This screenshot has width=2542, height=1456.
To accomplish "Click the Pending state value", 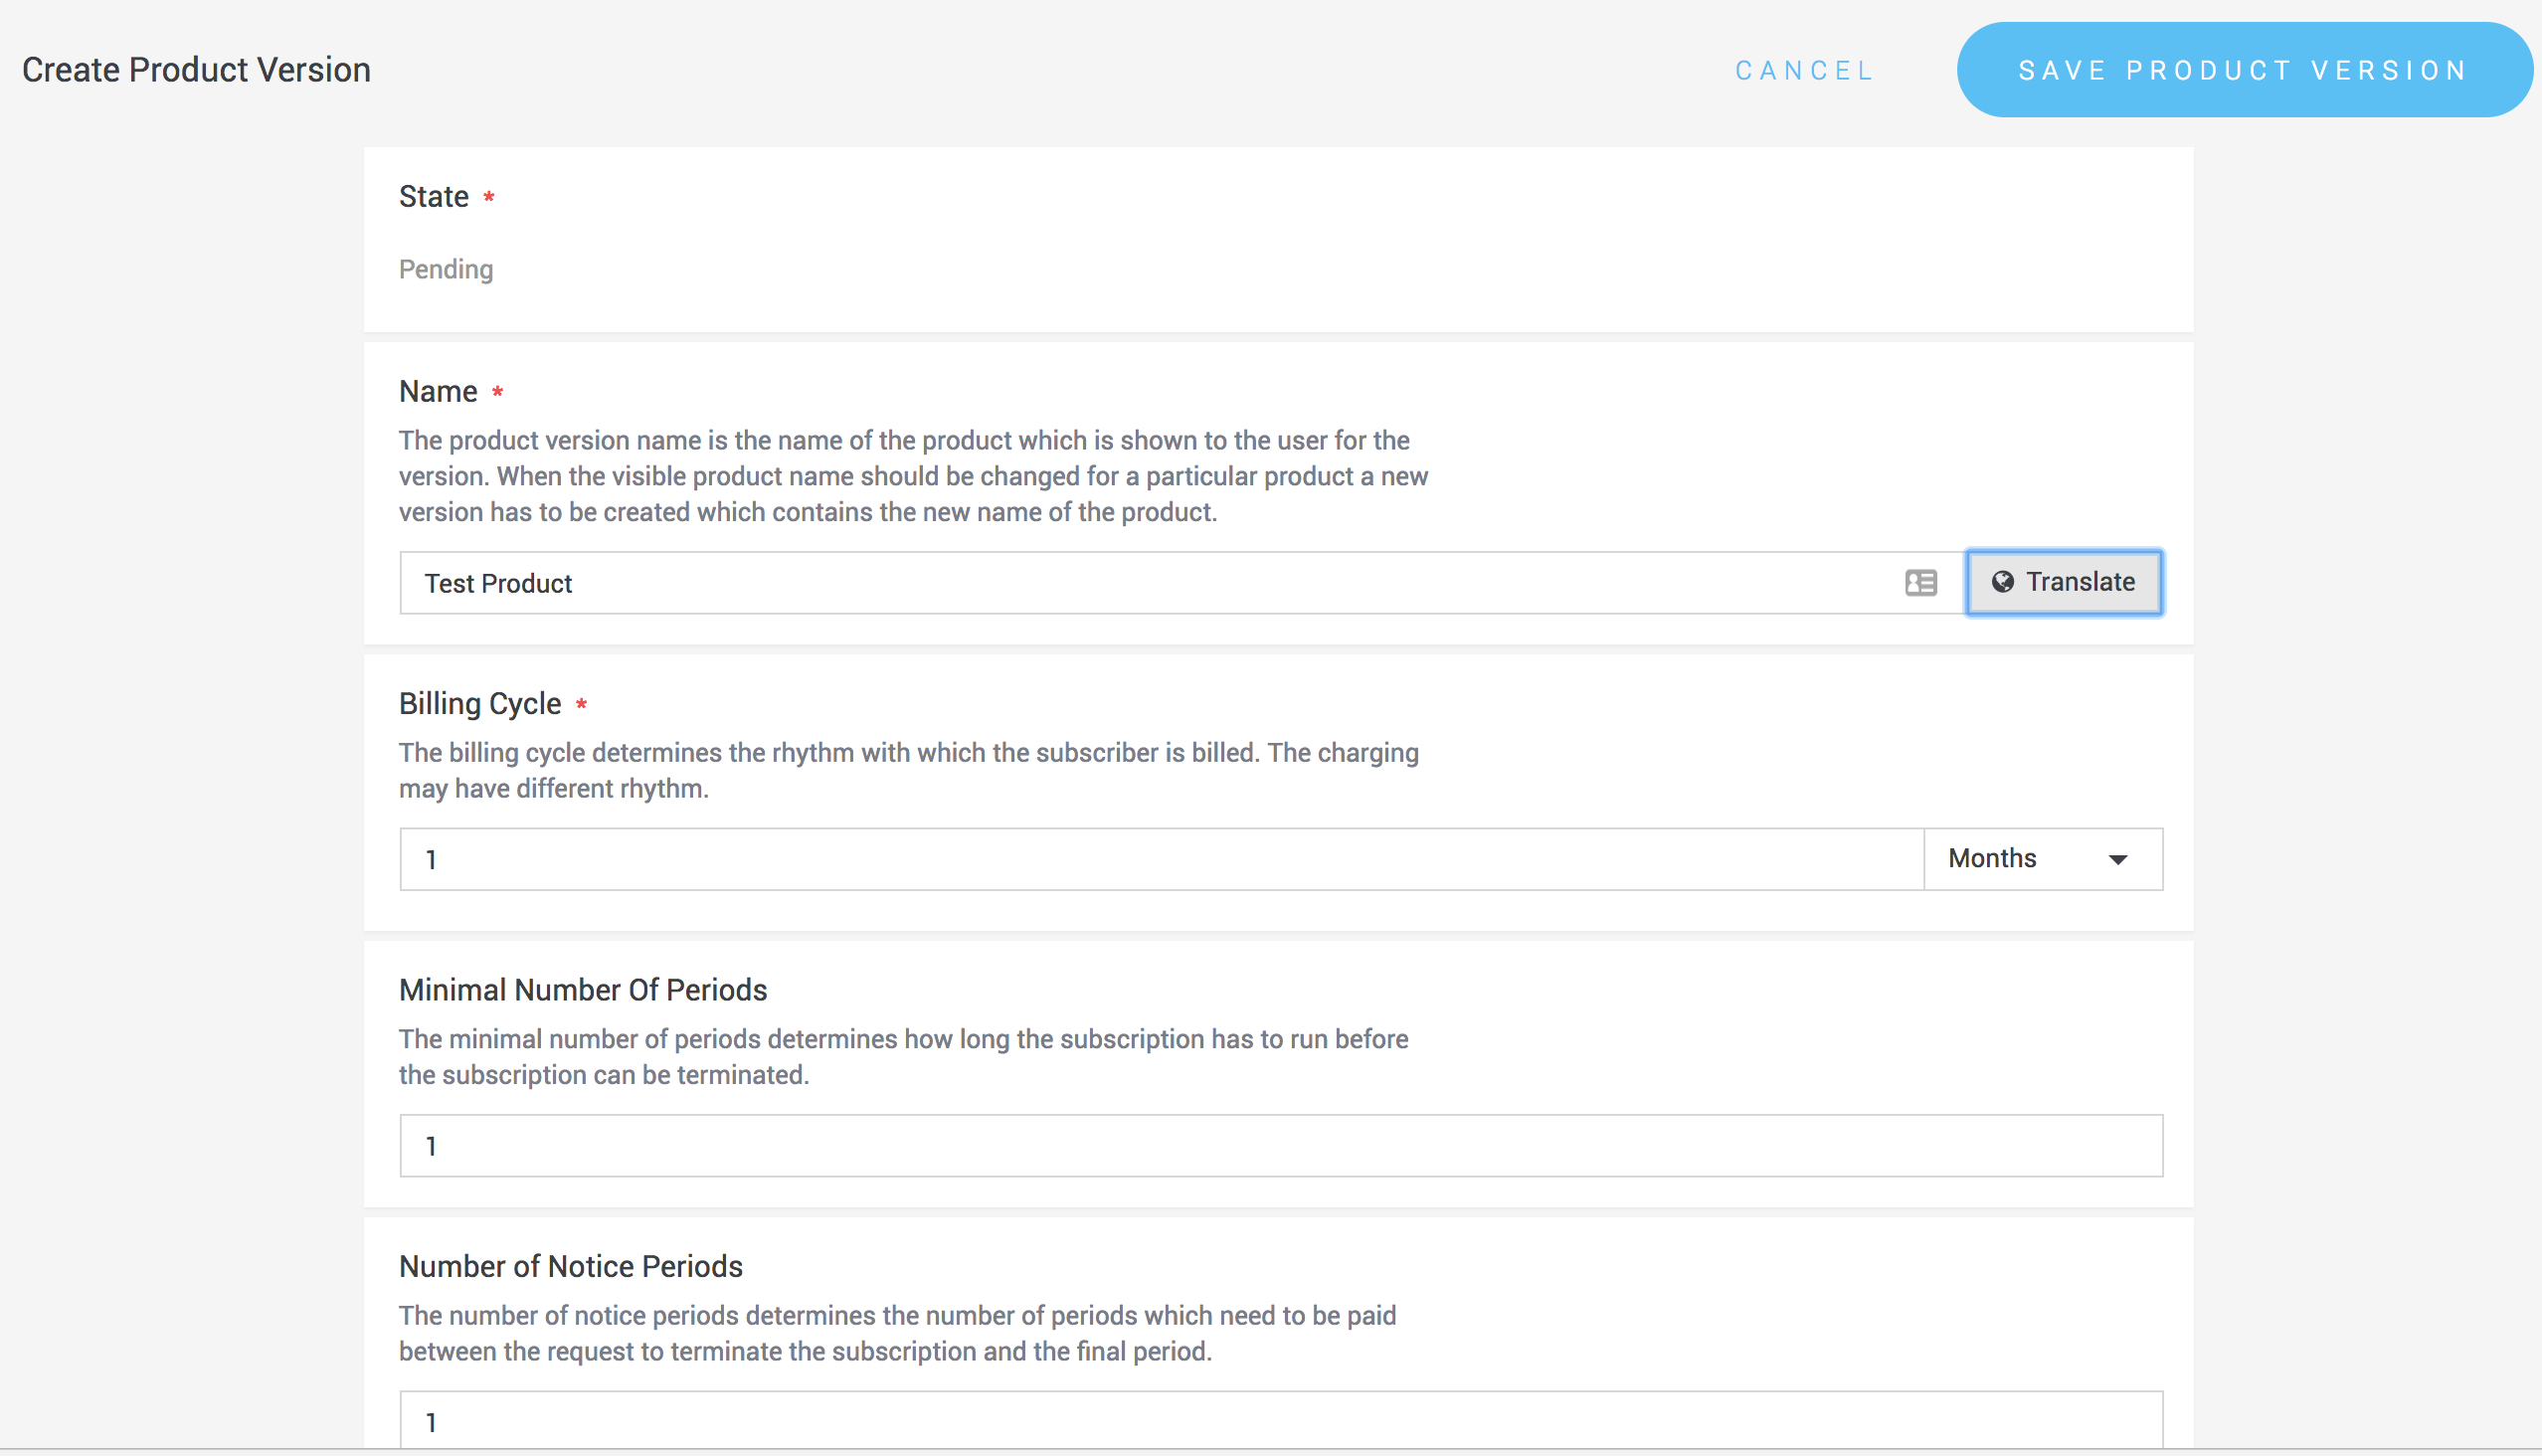I will click(x=446, y=270).
